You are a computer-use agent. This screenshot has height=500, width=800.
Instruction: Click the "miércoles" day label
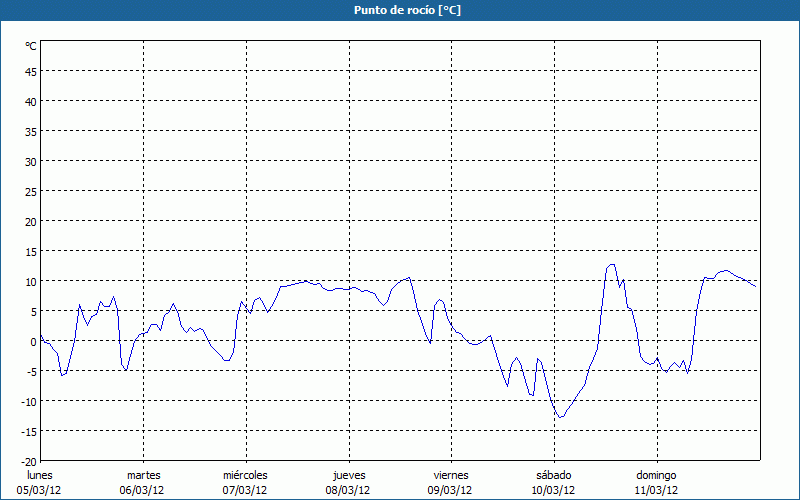tap(245, 475)
